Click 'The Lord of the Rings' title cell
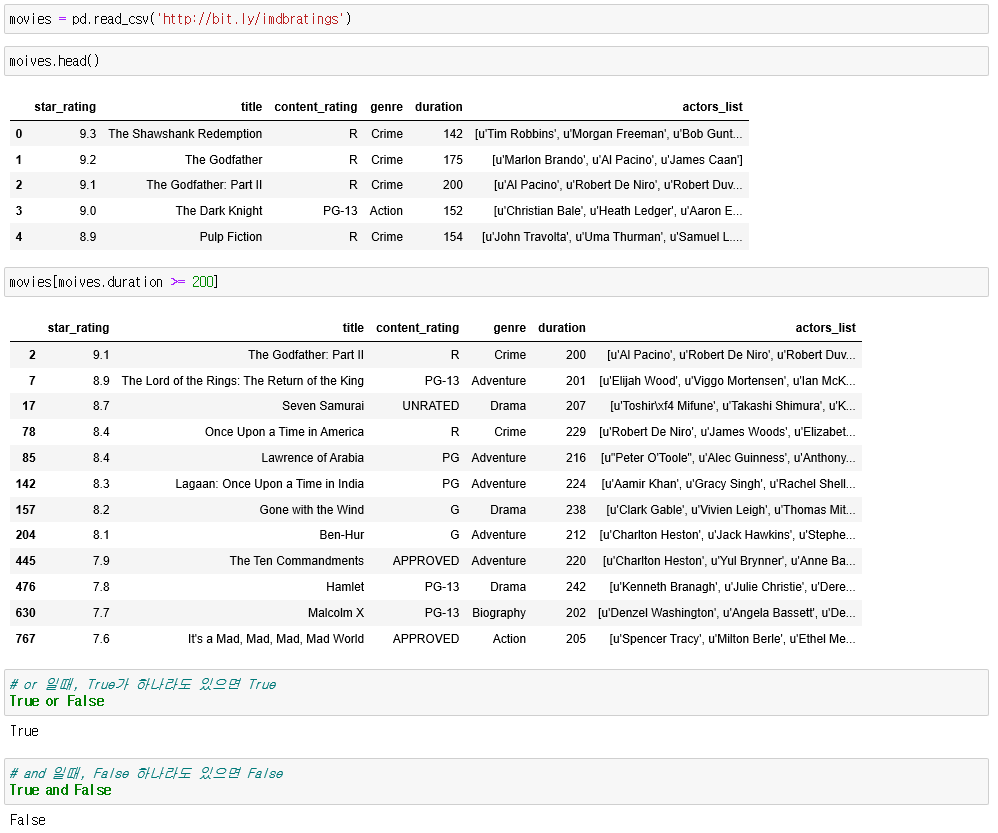The height and width of the screenshot is (833, 998). [242, 381]
